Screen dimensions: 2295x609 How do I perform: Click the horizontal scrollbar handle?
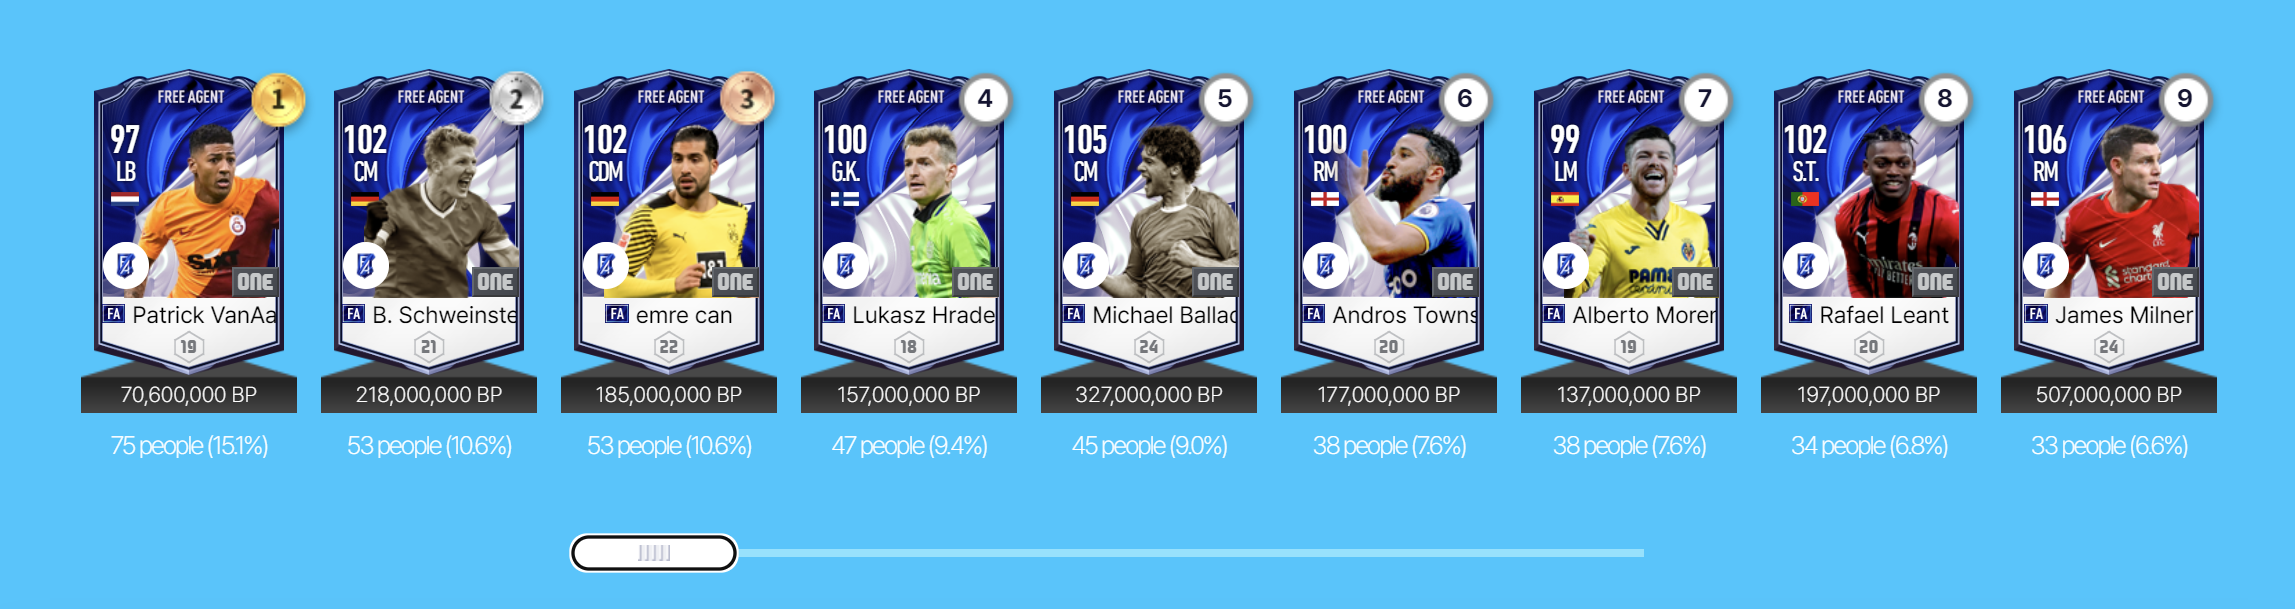pyautogui.click(x=654, y=553)
